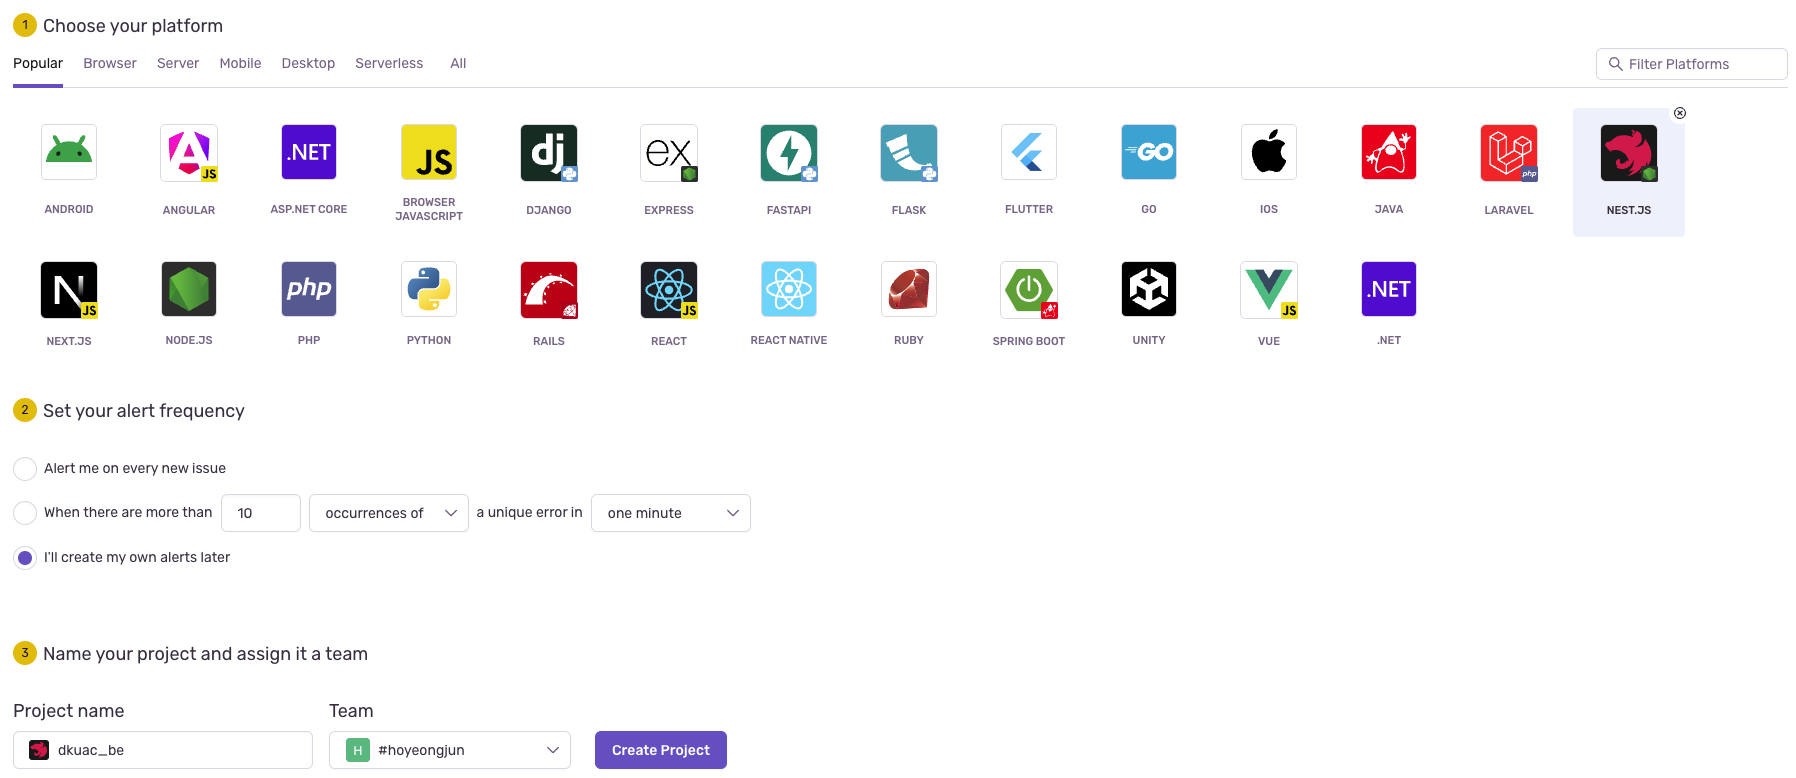Click the Create Project button

[661, 750]
